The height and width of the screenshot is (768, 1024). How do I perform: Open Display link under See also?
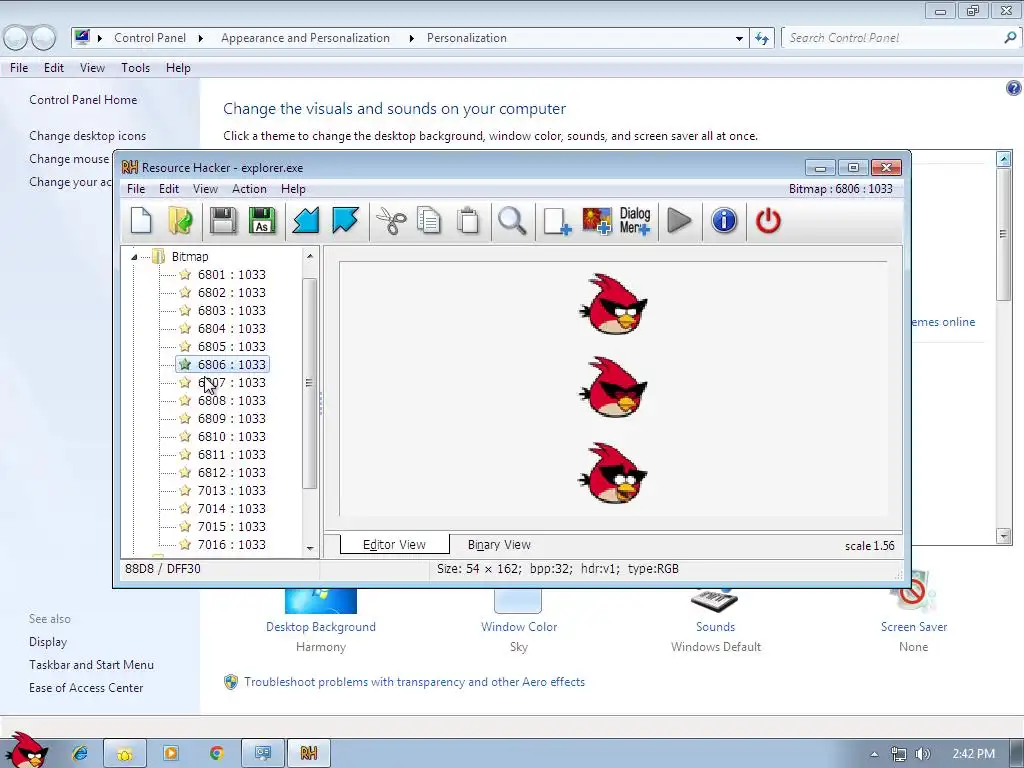(x=48, y=642)
